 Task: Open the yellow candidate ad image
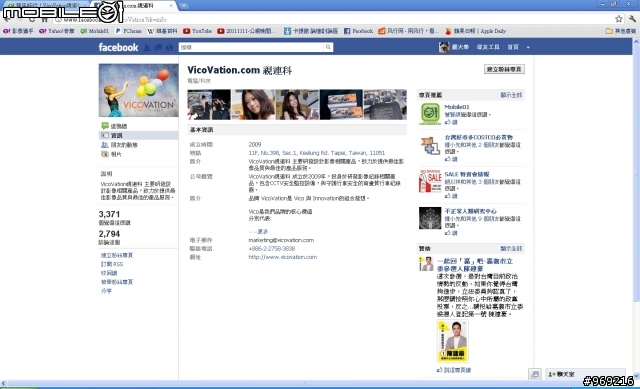coord(453,342)
